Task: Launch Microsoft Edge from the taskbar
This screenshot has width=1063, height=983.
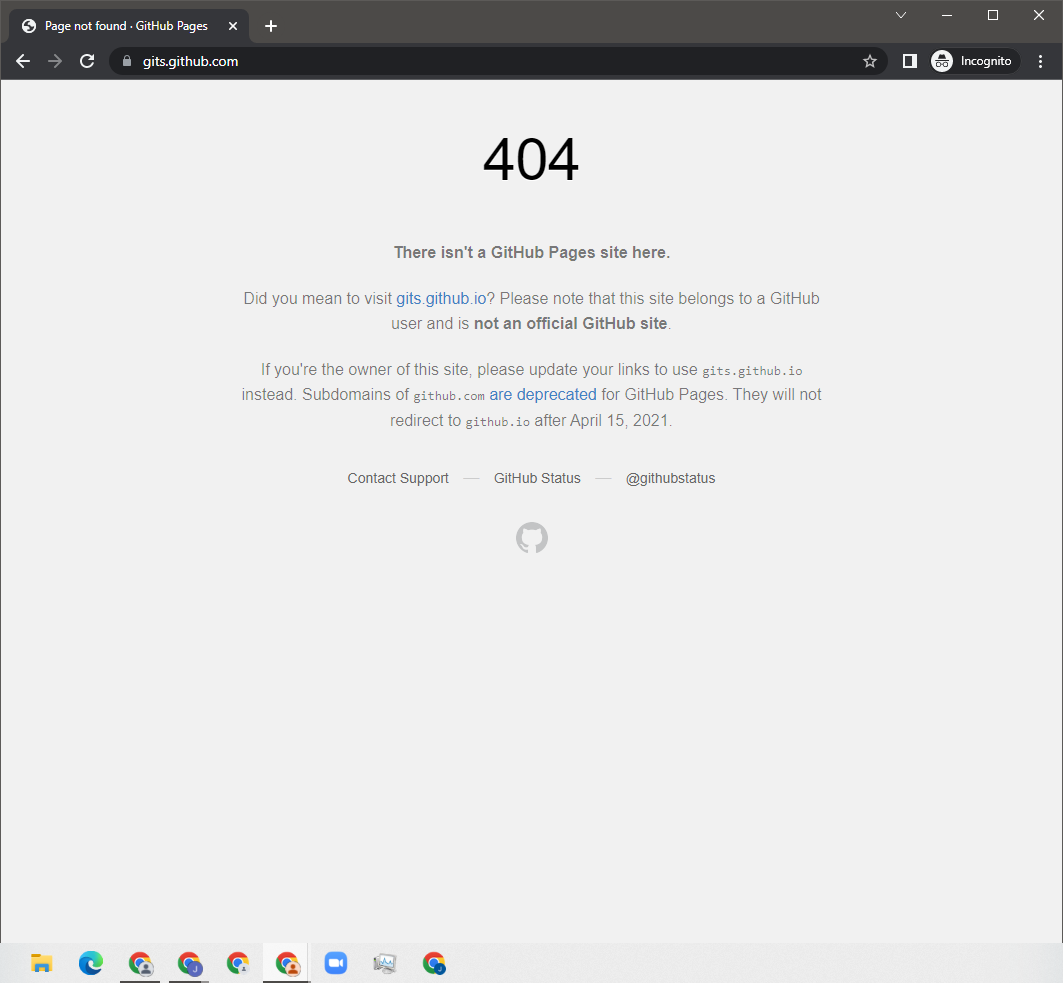Action: coord(91,963)
